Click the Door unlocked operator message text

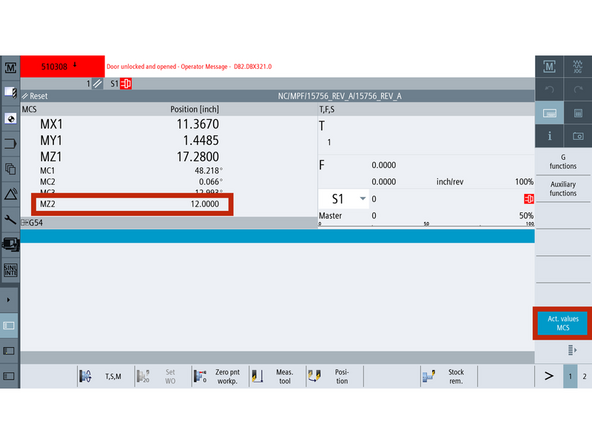pyautogui.click(x=189, y=66)
